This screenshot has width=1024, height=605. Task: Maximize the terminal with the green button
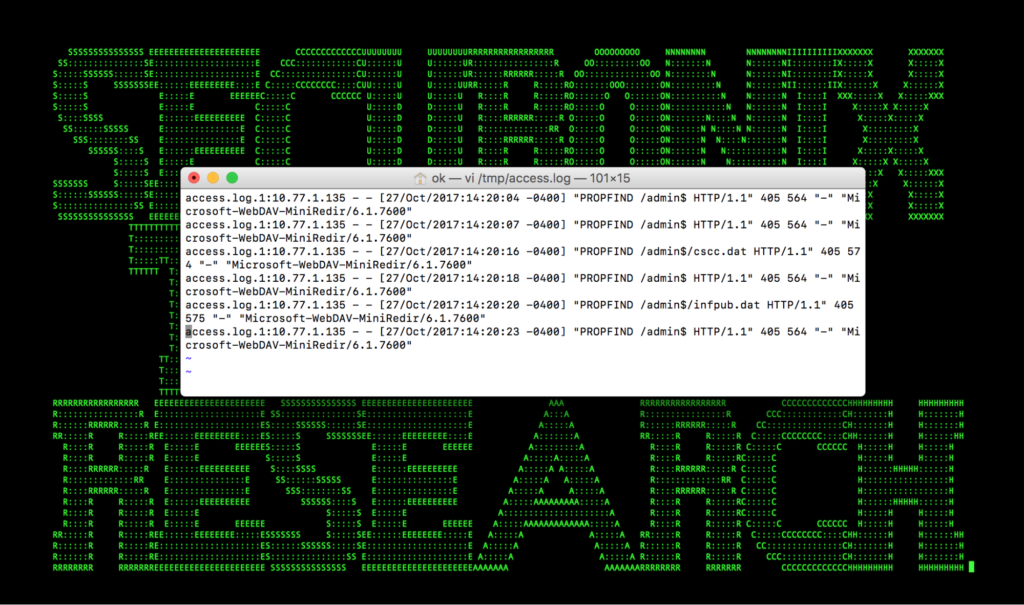point(232,178)
